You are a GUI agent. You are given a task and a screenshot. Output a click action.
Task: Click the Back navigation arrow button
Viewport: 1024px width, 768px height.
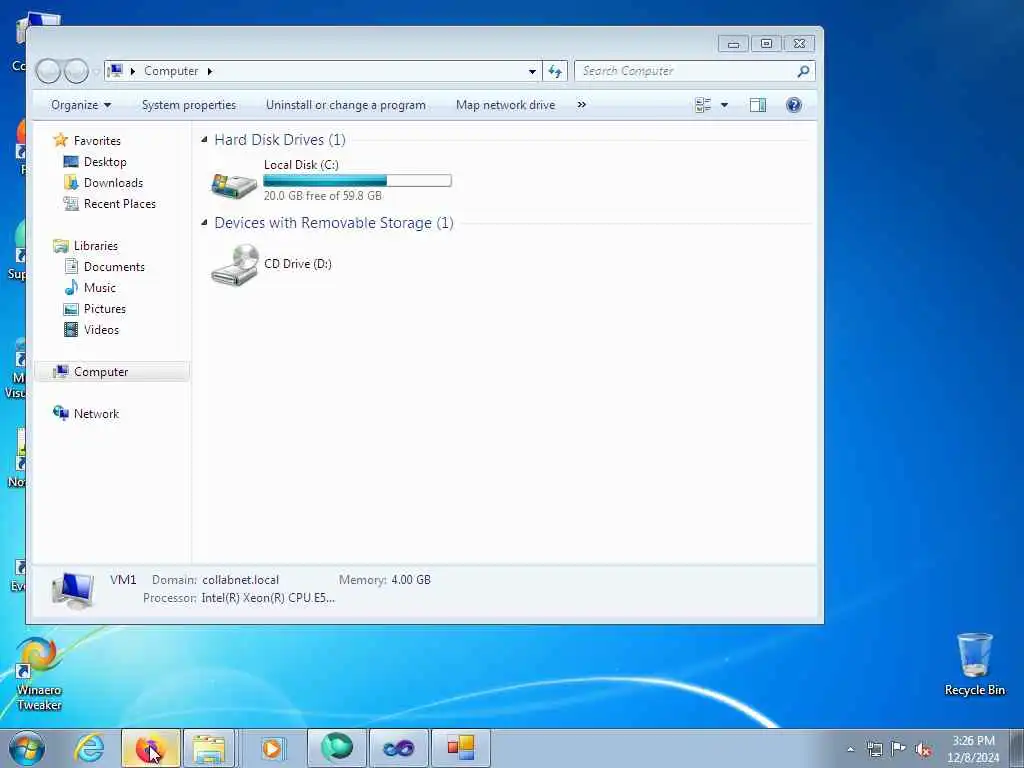pos(48,71)
